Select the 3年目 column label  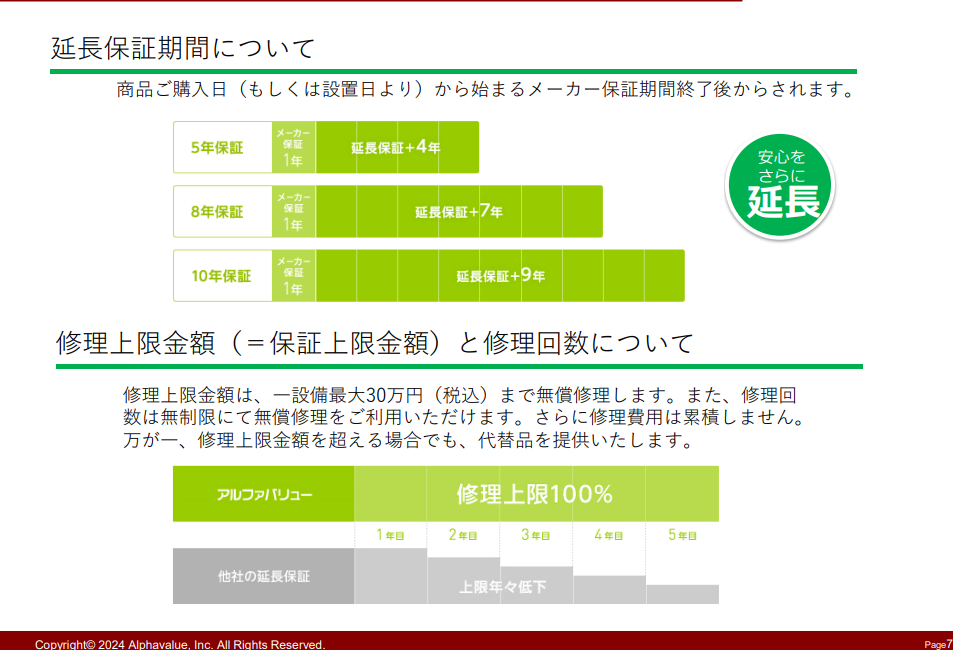pyautogui.click(x=536, y=536)
